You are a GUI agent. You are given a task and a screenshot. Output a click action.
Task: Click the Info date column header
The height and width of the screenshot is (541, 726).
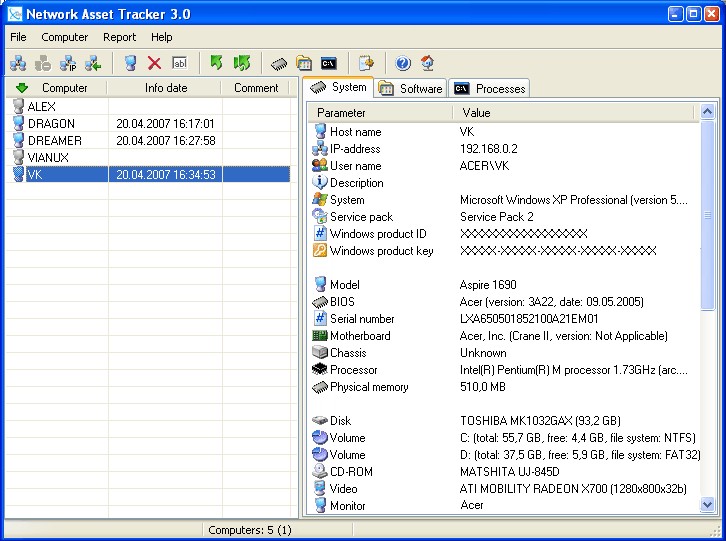165,88
